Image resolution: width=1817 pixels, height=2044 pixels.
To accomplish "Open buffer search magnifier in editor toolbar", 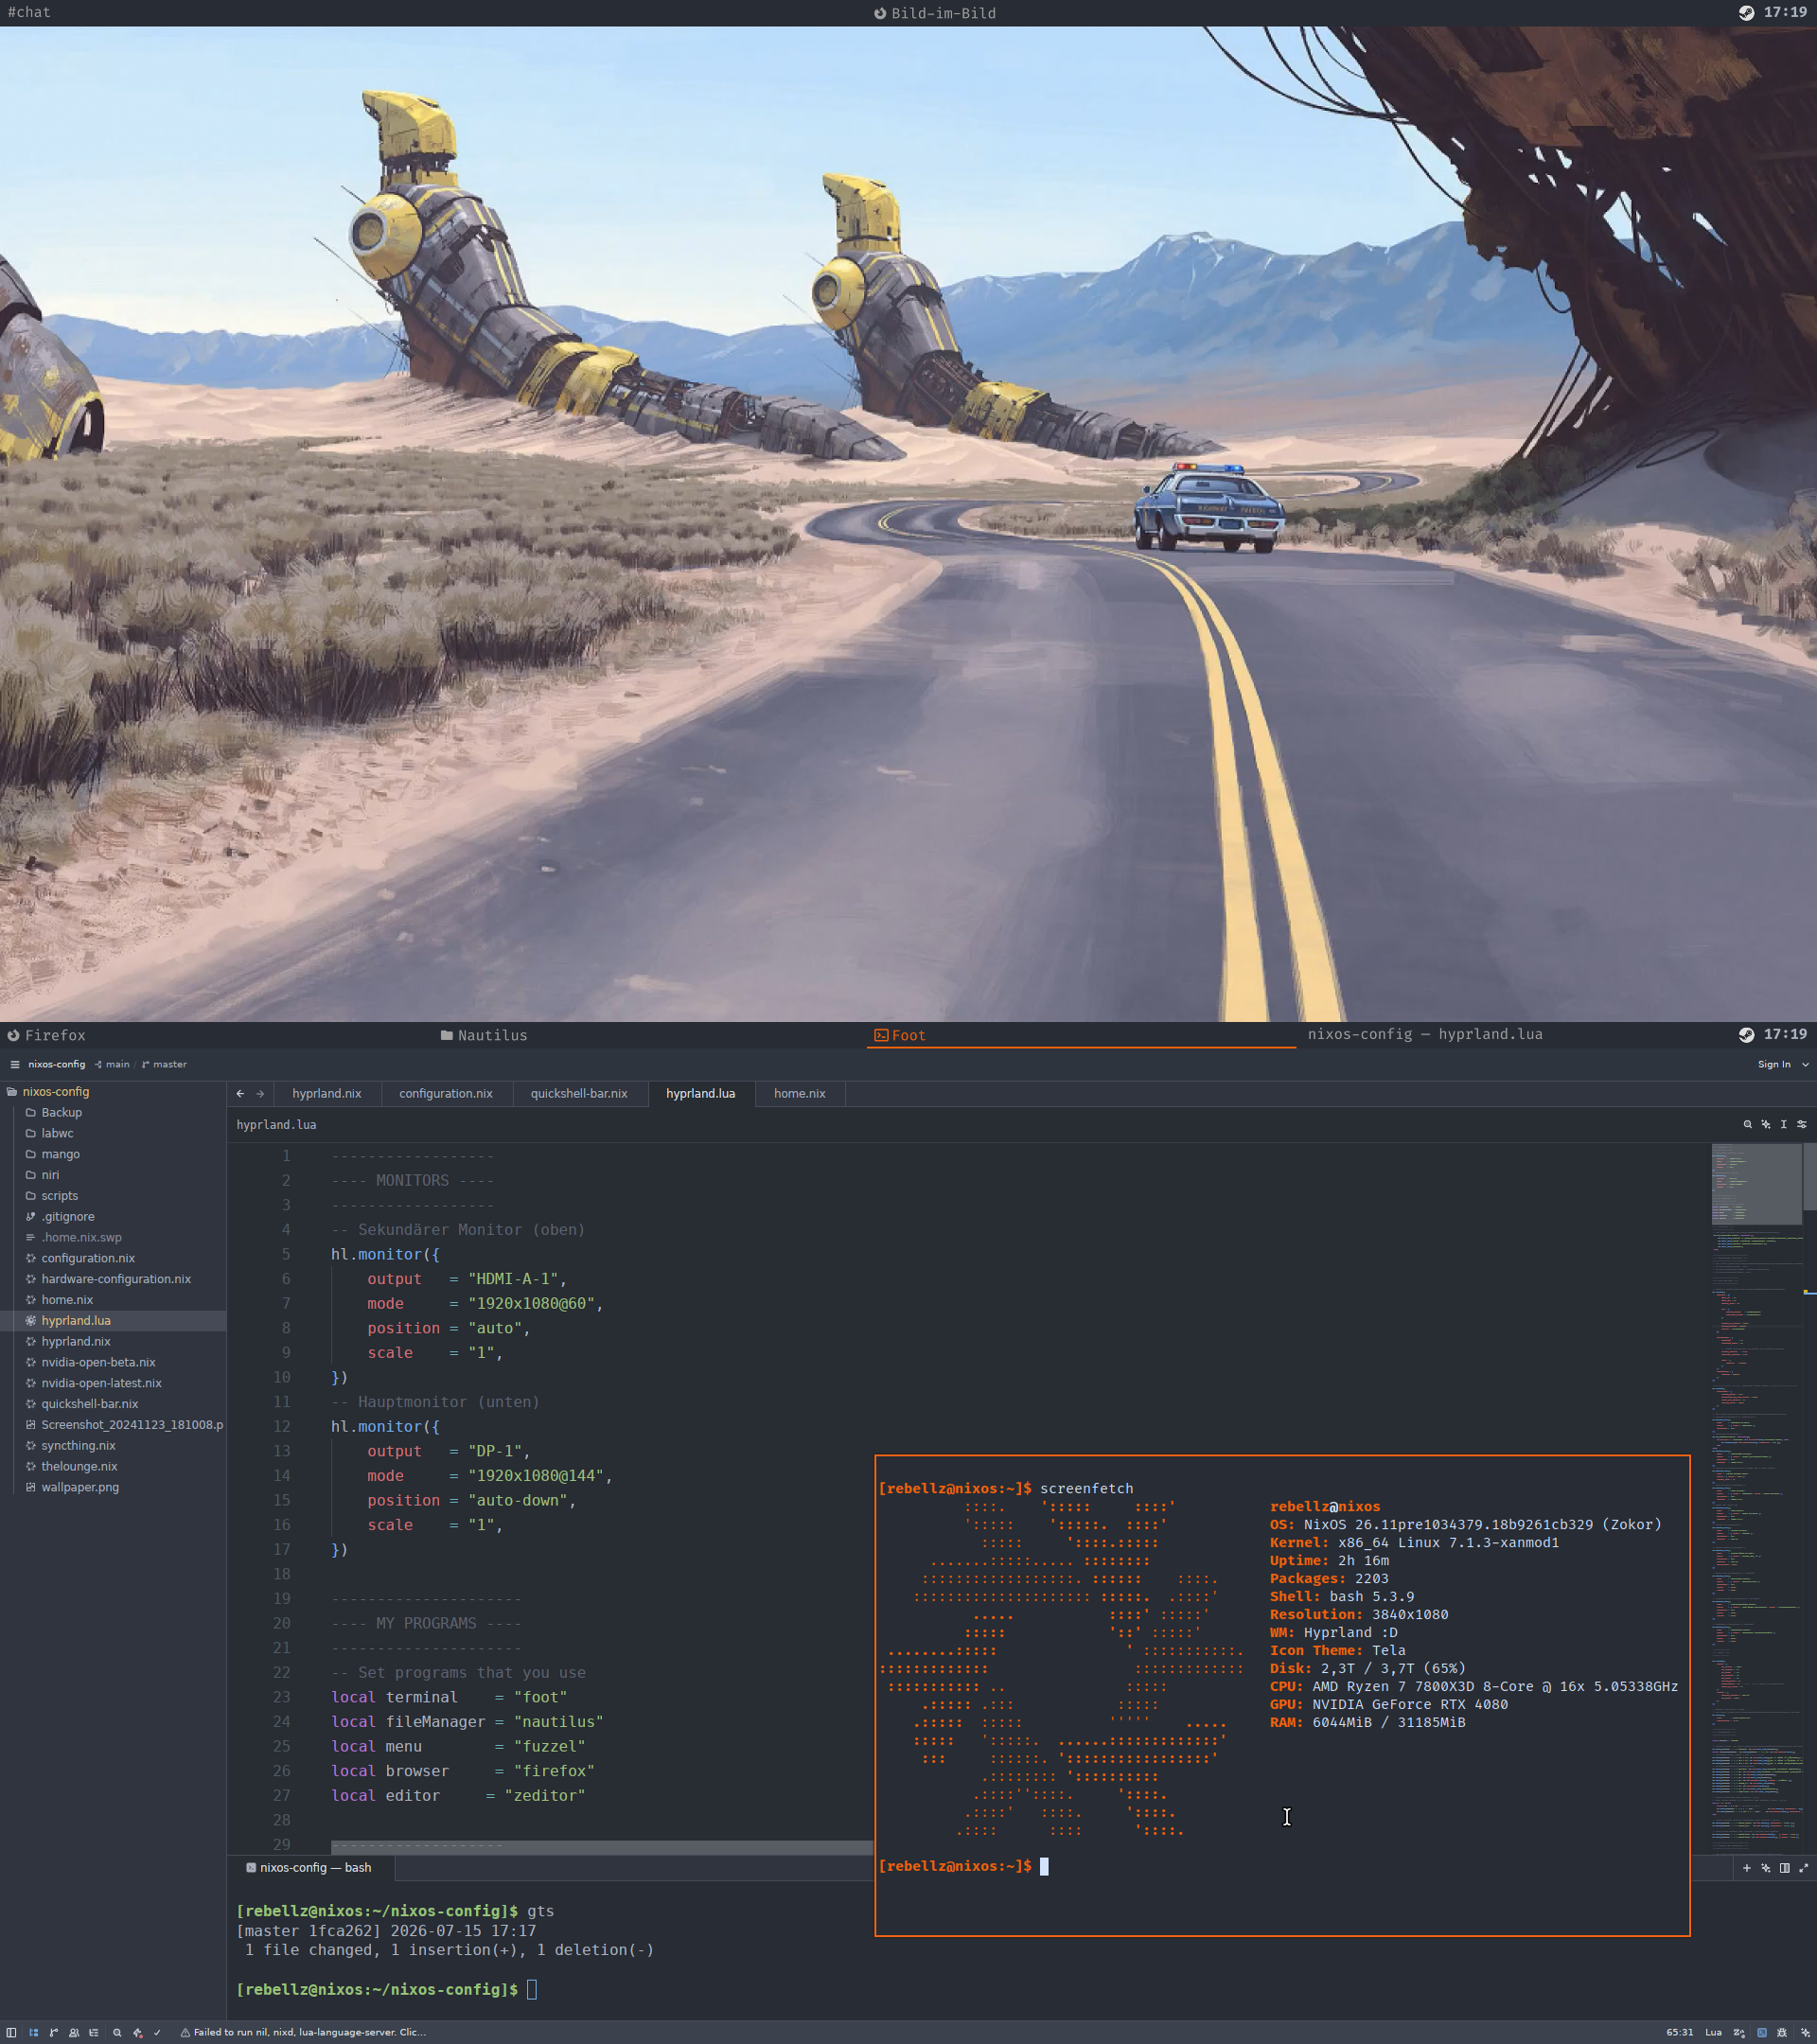I will [1748, 1124].
